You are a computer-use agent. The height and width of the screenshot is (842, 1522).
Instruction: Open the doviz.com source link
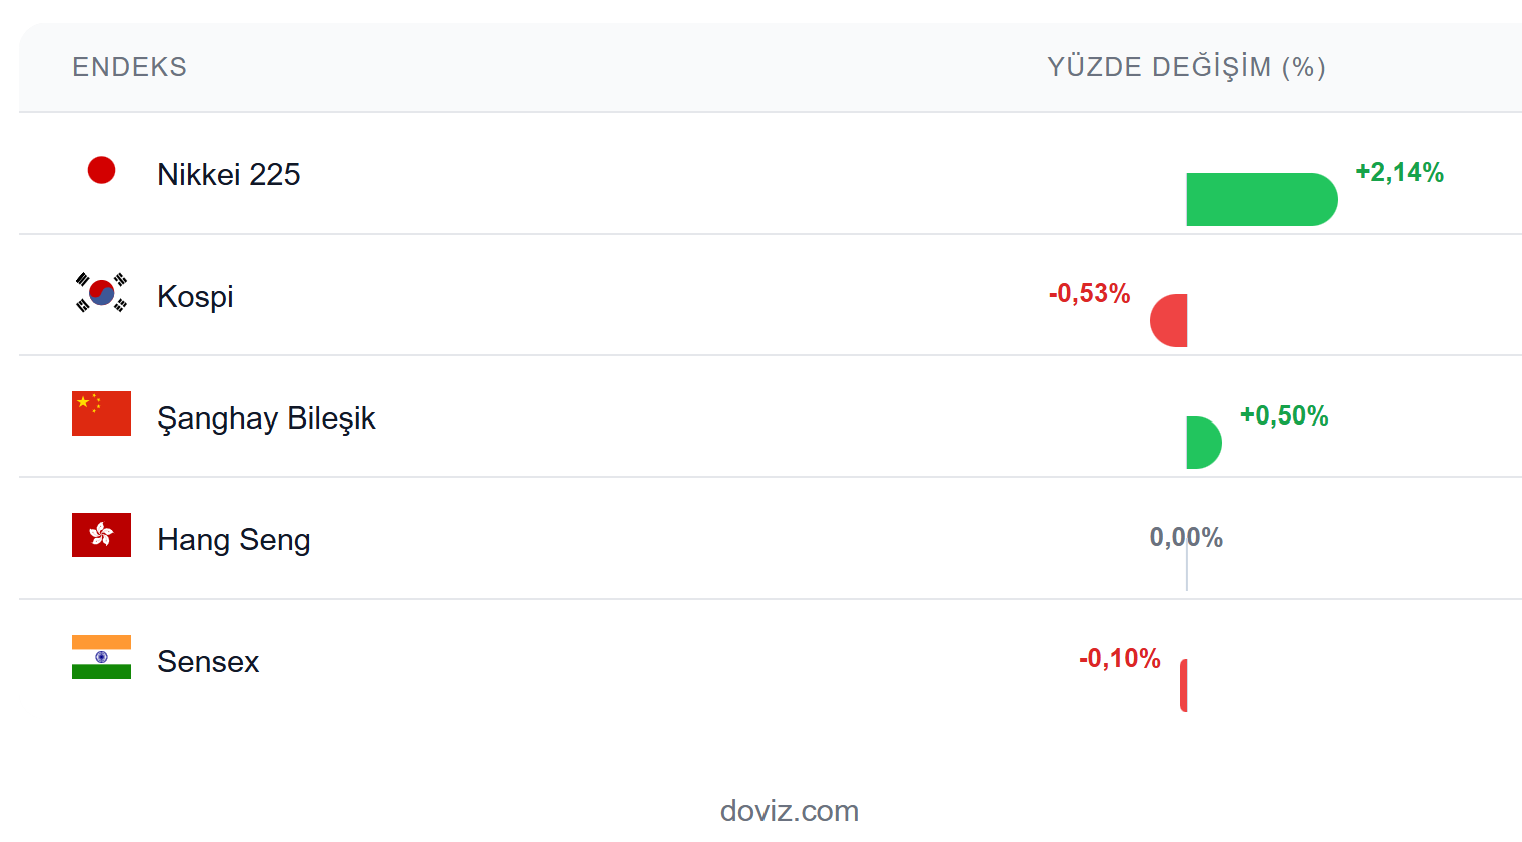click(789, 811)
